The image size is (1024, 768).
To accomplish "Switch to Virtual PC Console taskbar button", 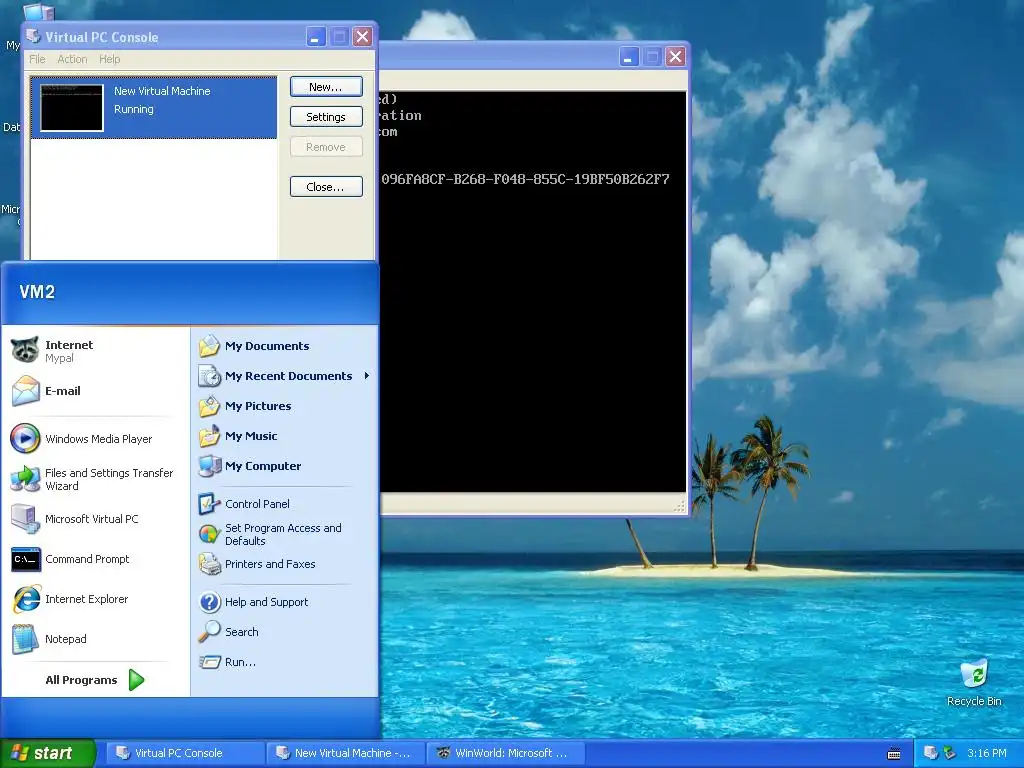I will click(x=184, y=753).
